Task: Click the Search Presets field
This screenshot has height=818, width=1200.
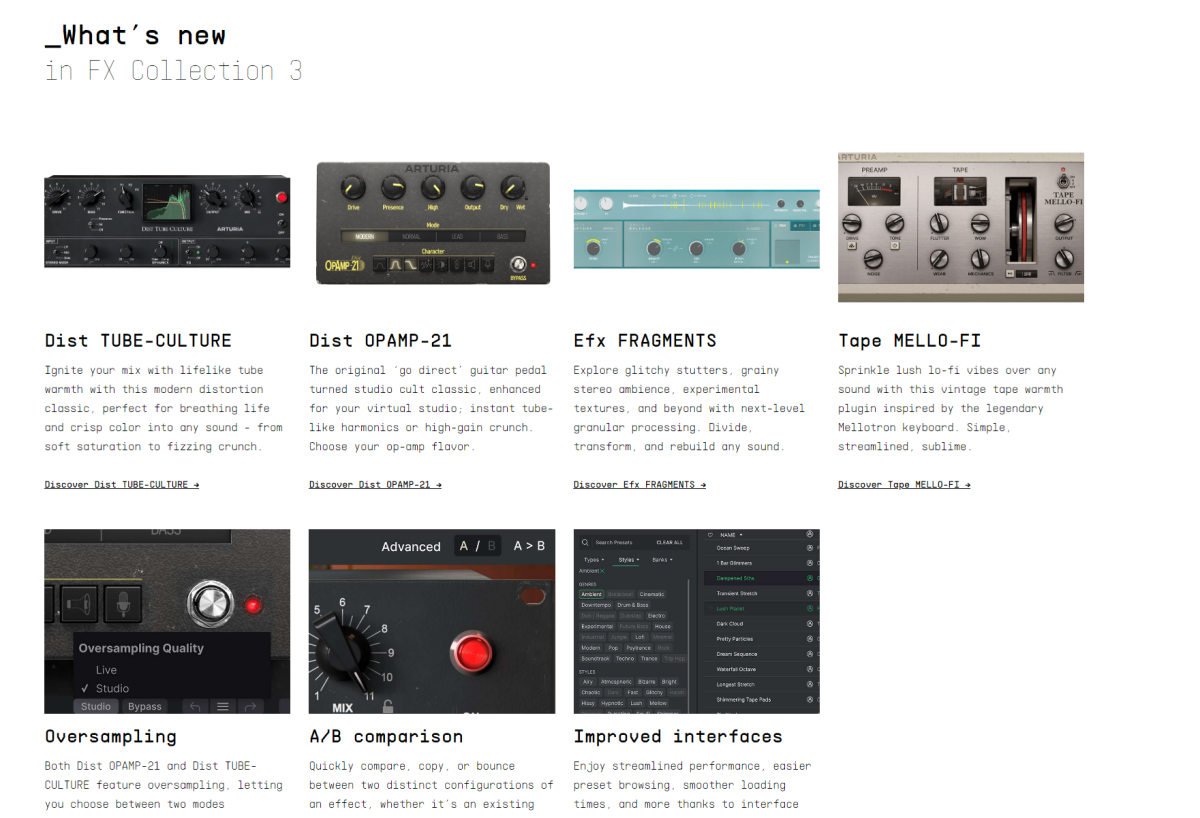Action: [x=634, y=542]
